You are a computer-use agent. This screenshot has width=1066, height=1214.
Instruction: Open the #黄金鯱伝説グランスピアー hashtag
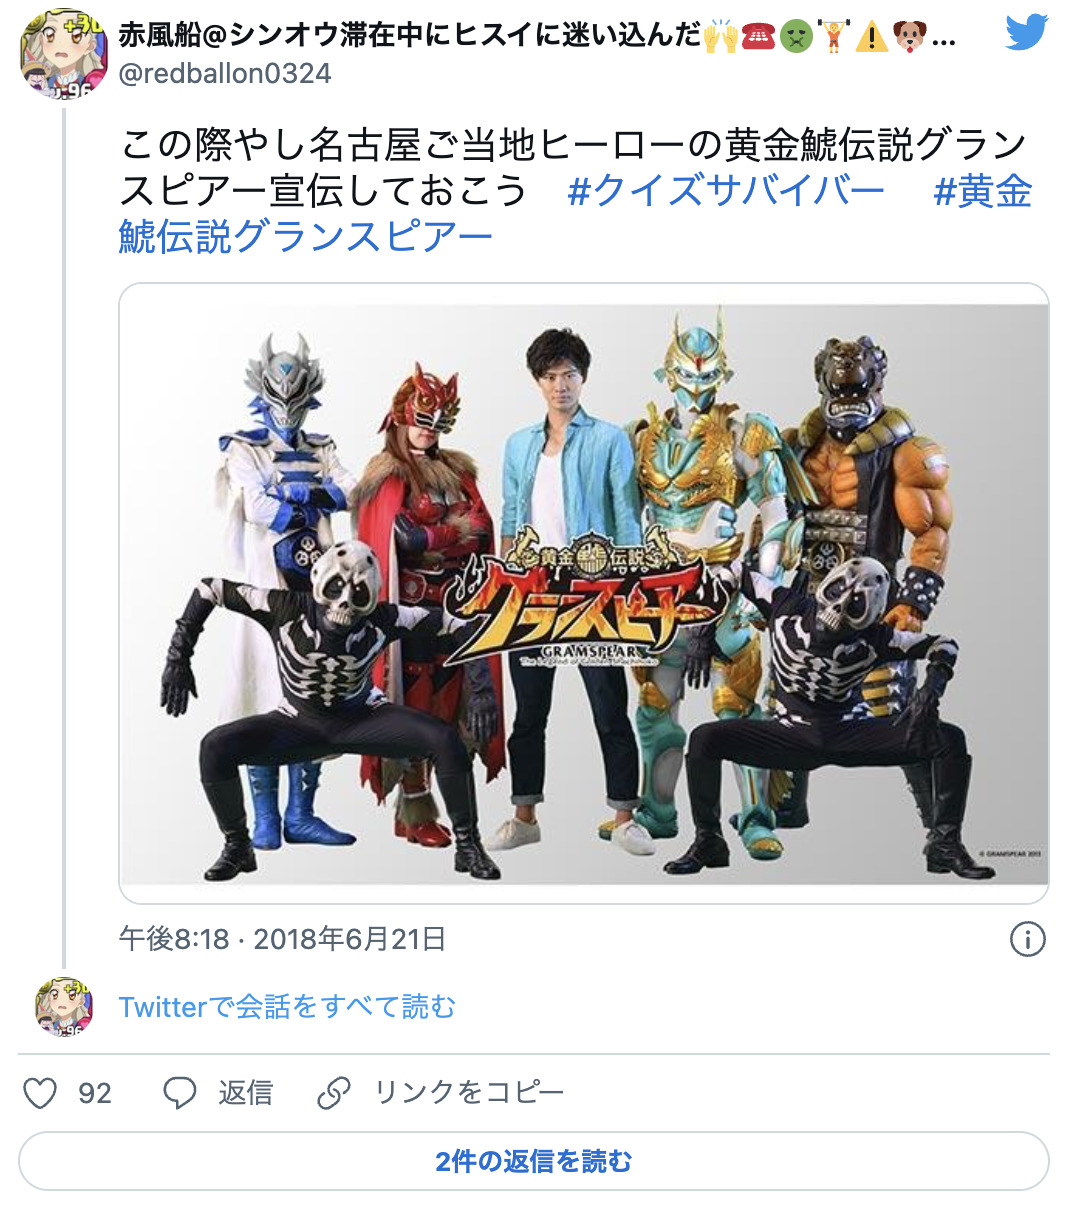click(575, 214)
